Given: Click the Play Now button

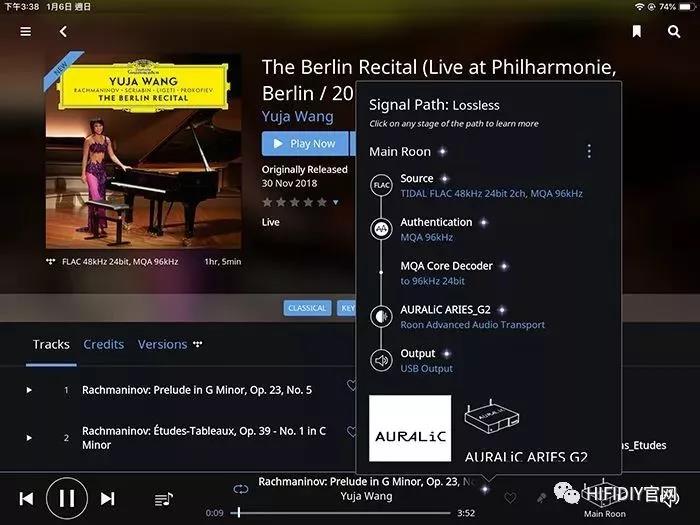Looking at the screenshot, I should click(305, 144).
